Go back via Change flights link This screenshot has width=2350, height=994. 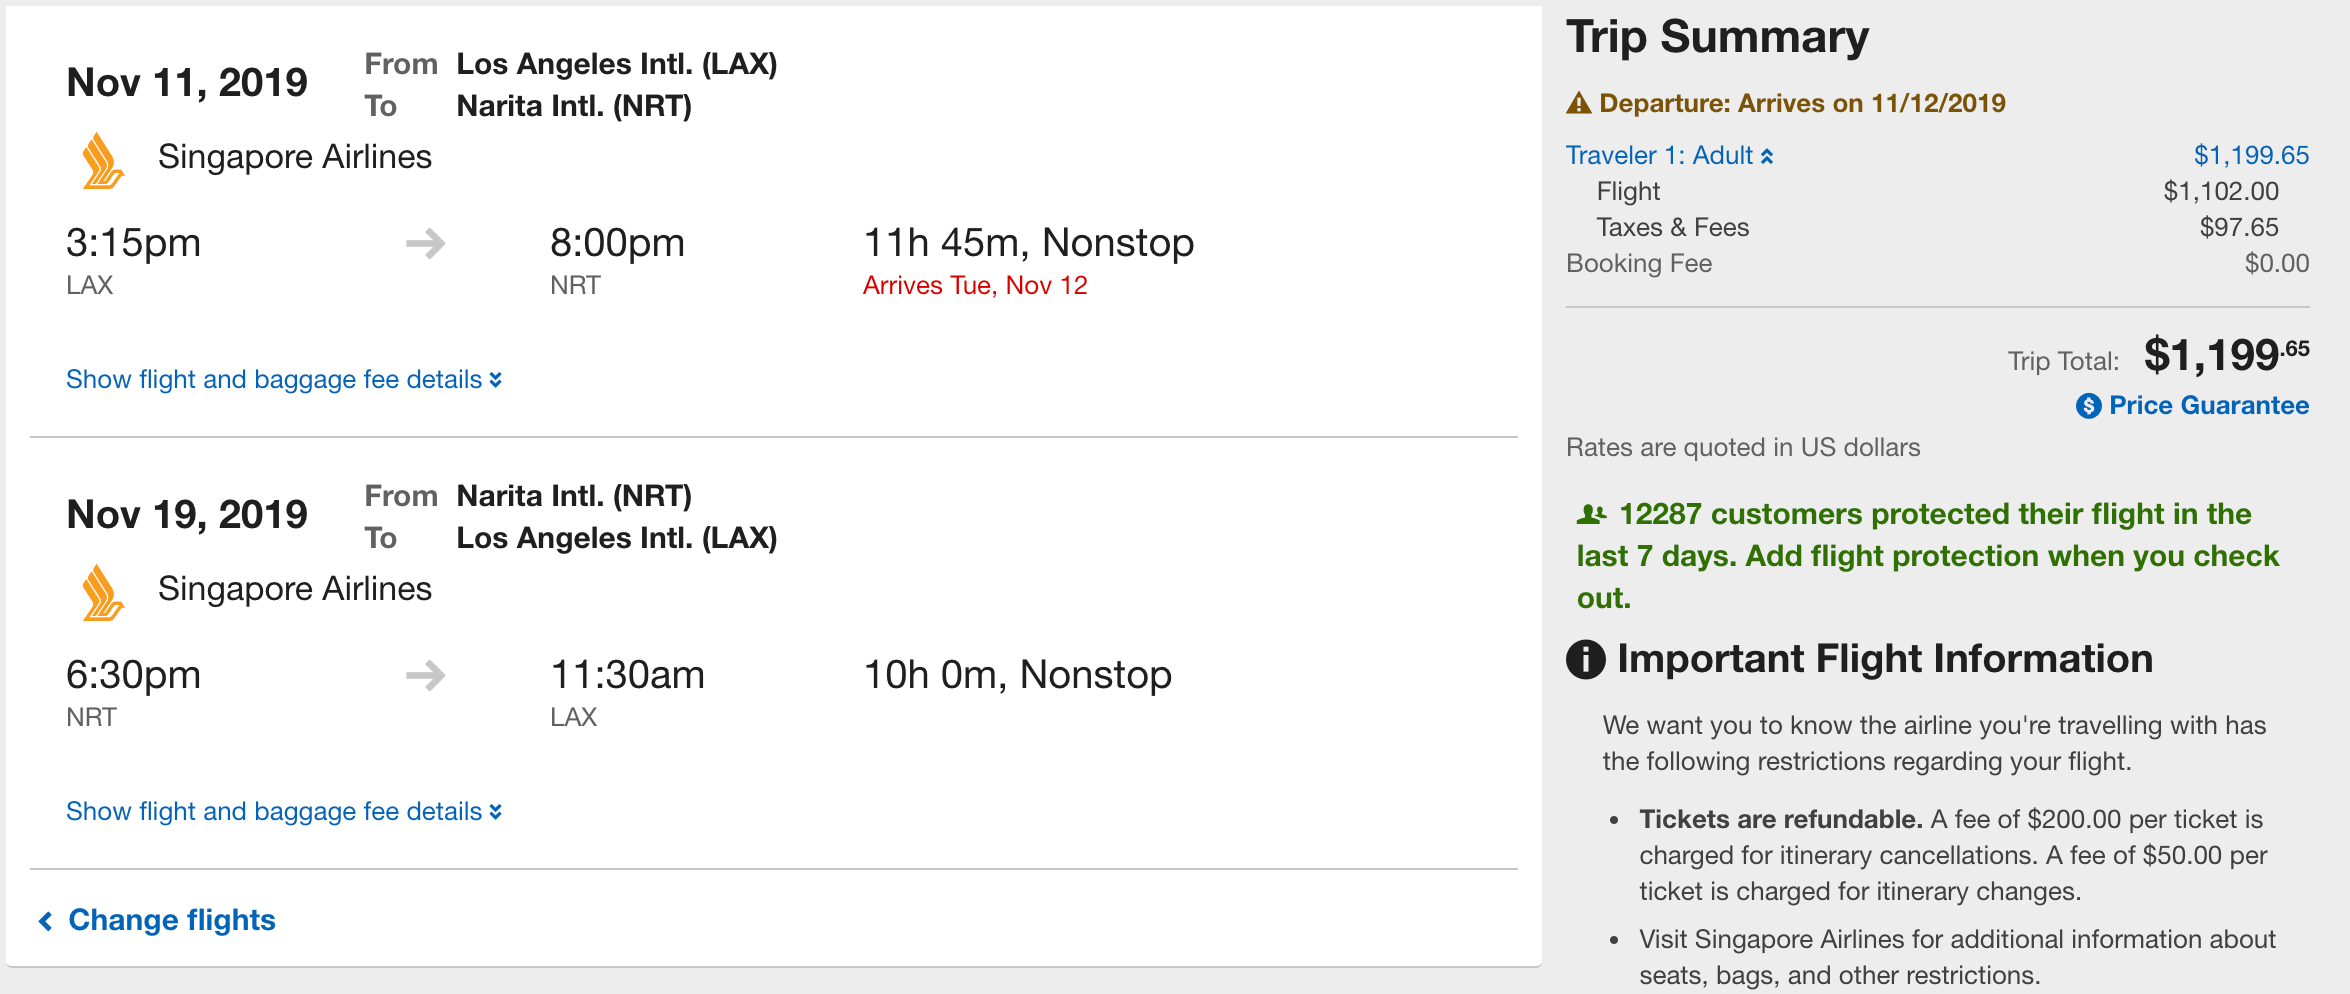coord(171,920)
